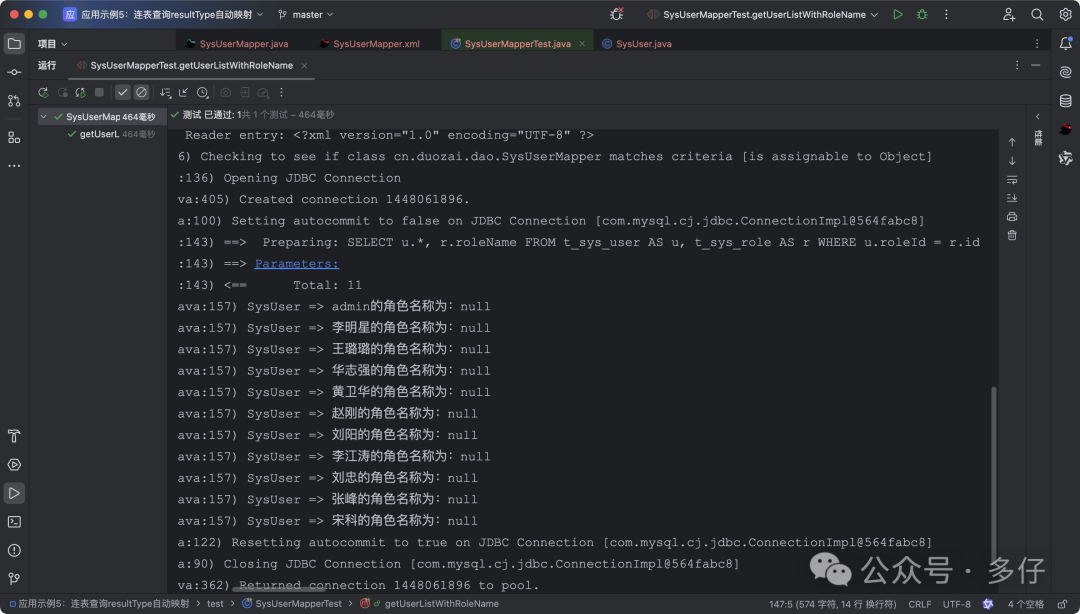The height and width of the screenshot is (614, 1080).
Task: Toggle soft-wrap in console
Action: [x=1012, y=179]
